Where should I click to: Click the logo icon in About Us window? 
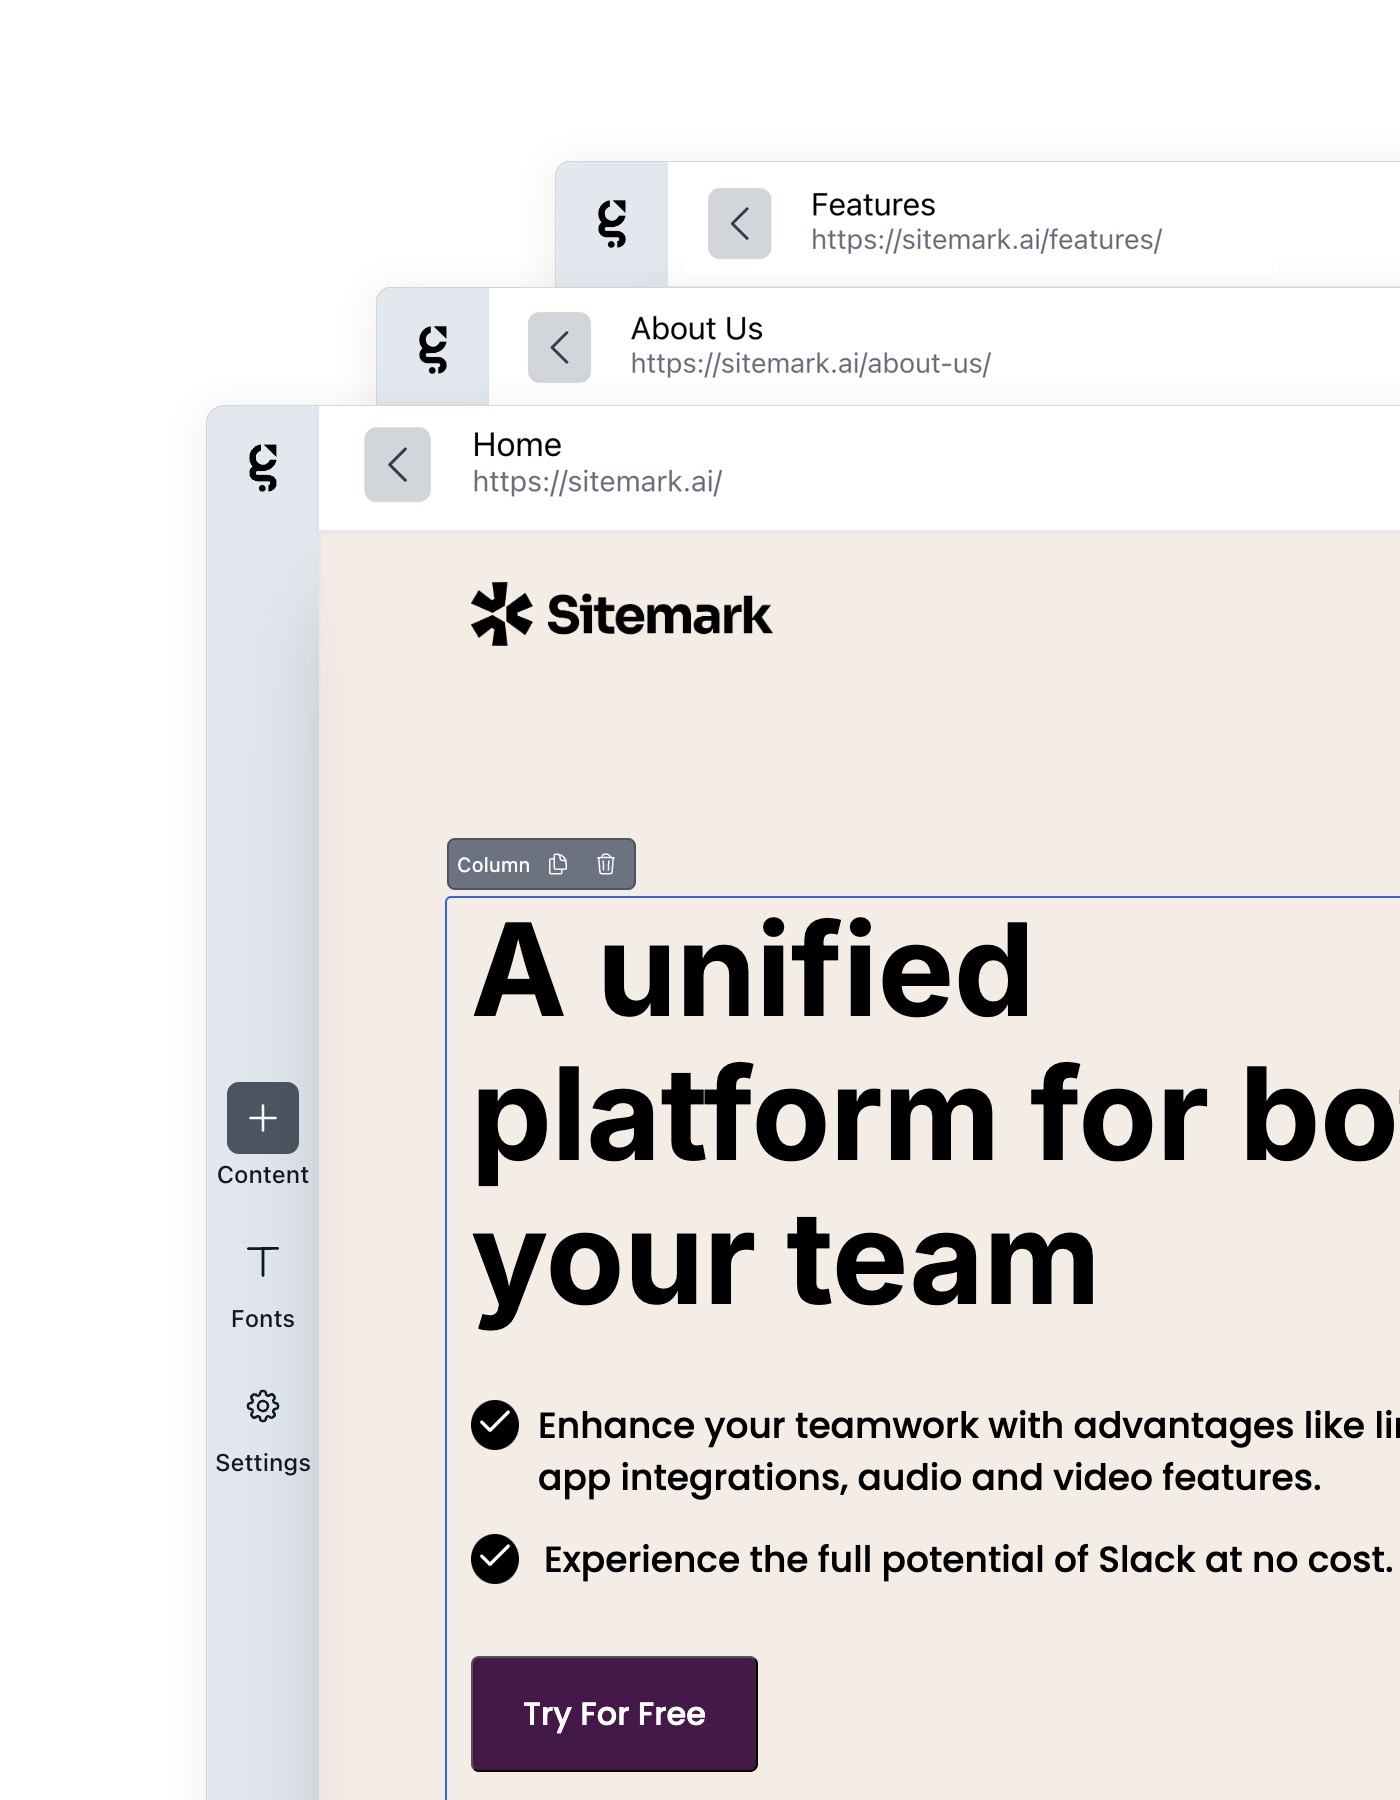pos(433,349)
